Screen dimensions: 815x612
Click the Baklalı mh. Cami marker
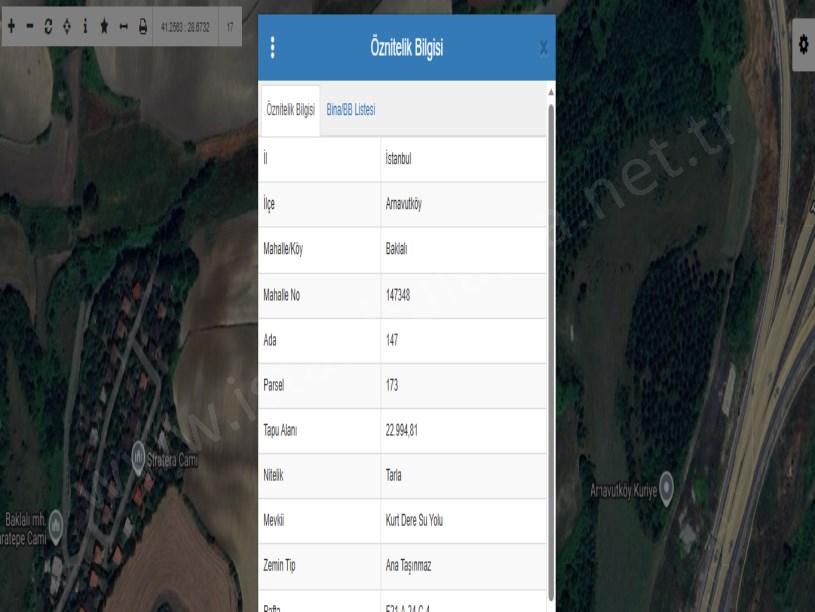[x=57, y=521]
